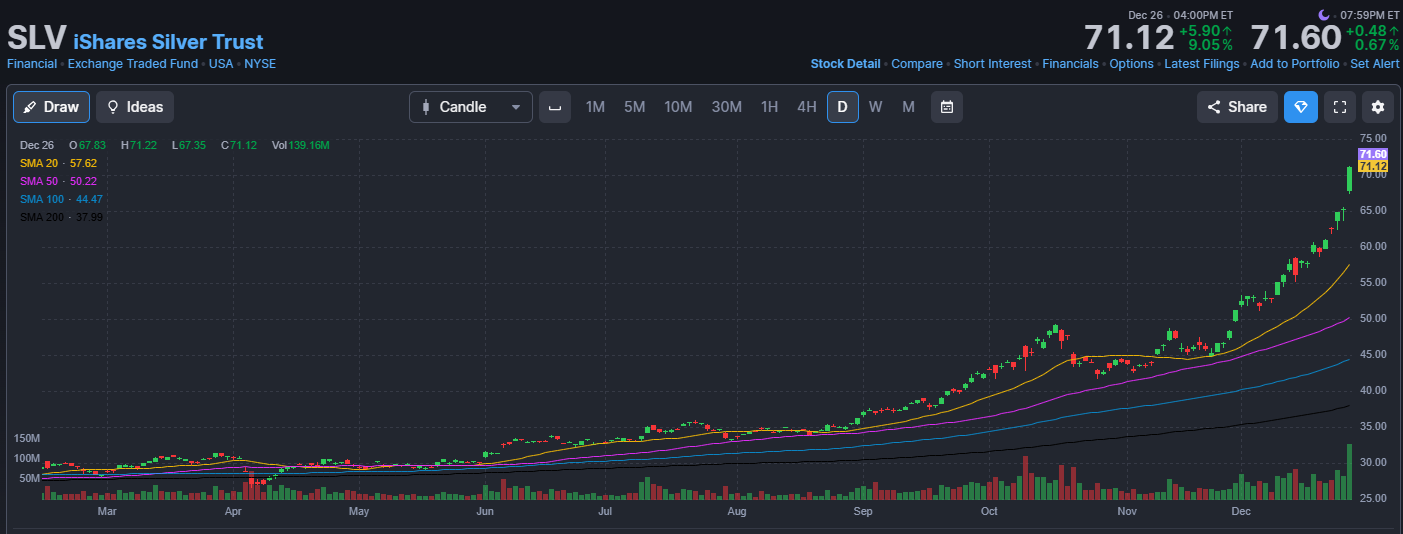This screenshot has width=1403, height=534.
Task: Click the USA country link
Action: point(221,64)
